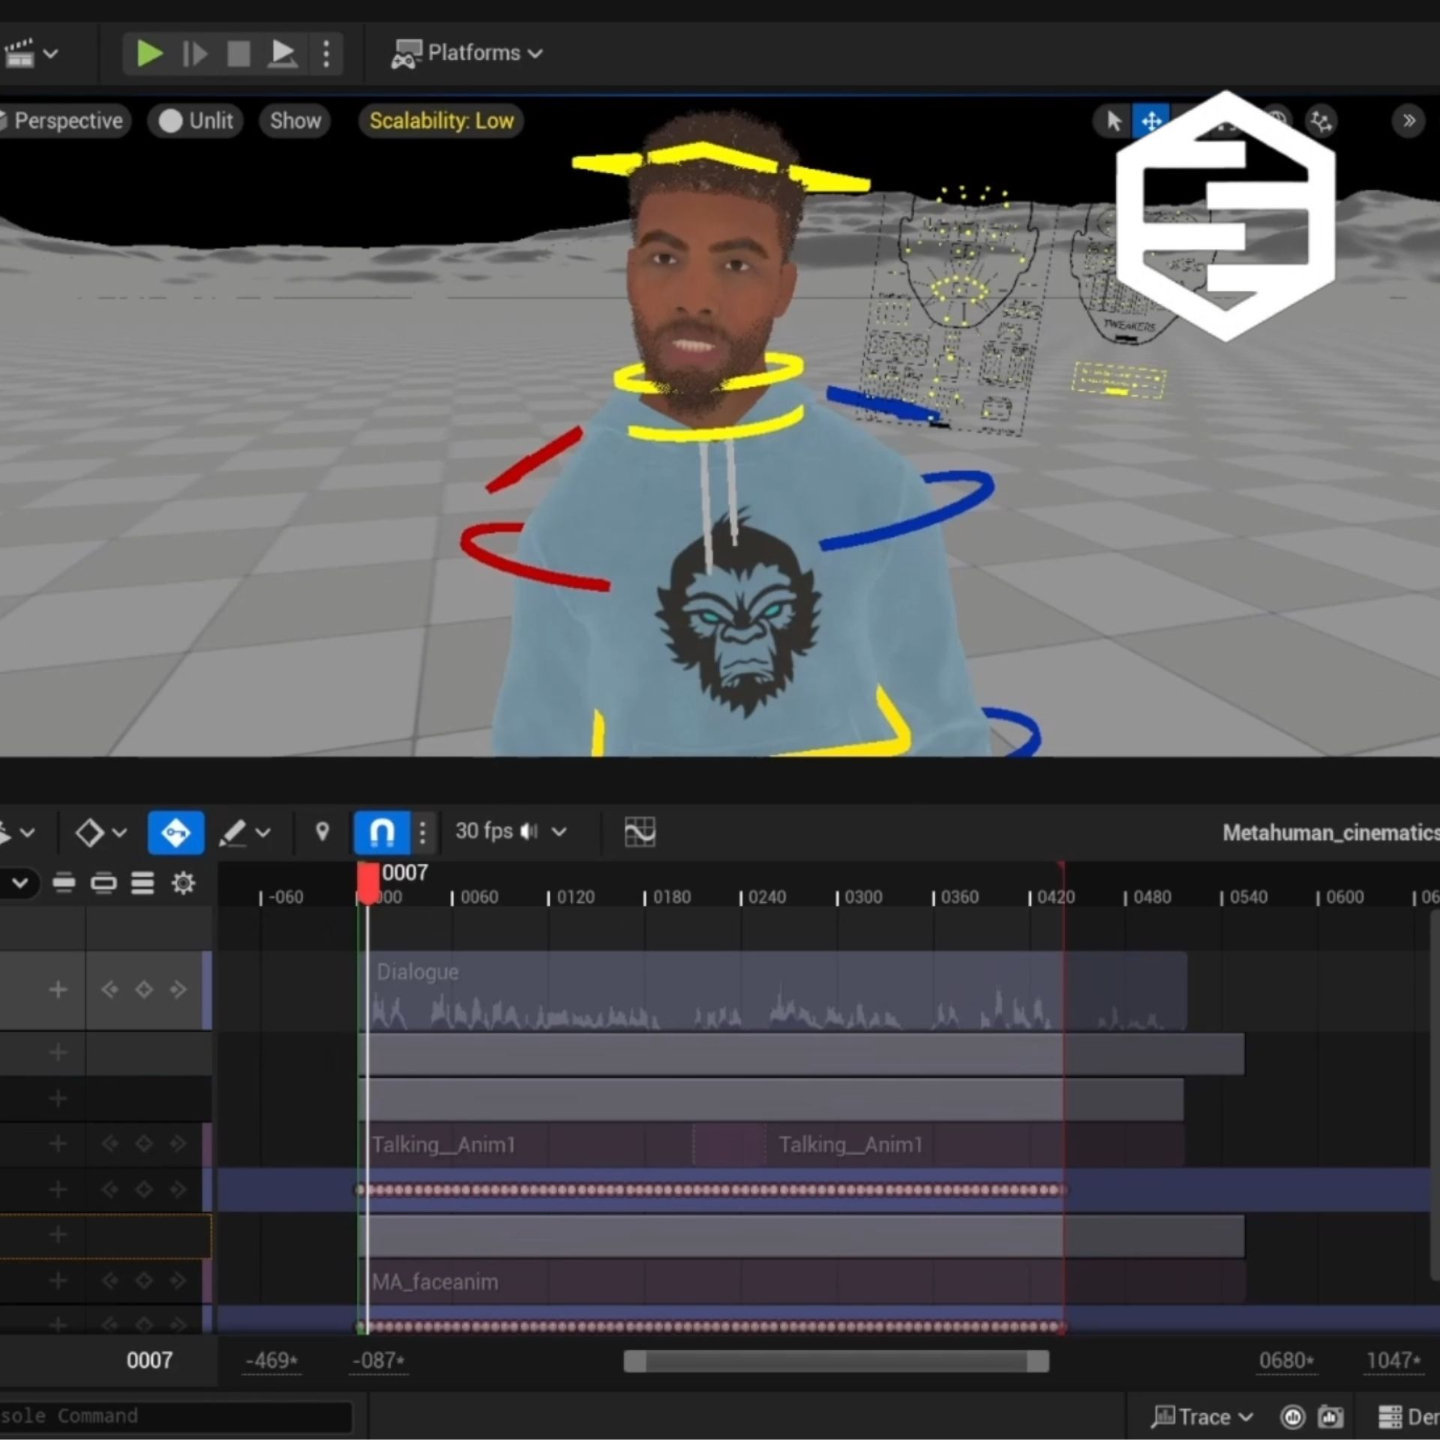Add a section on the MA_faceanim track
This screenshot has width=1440, height=1440.
pos(58,1281)
